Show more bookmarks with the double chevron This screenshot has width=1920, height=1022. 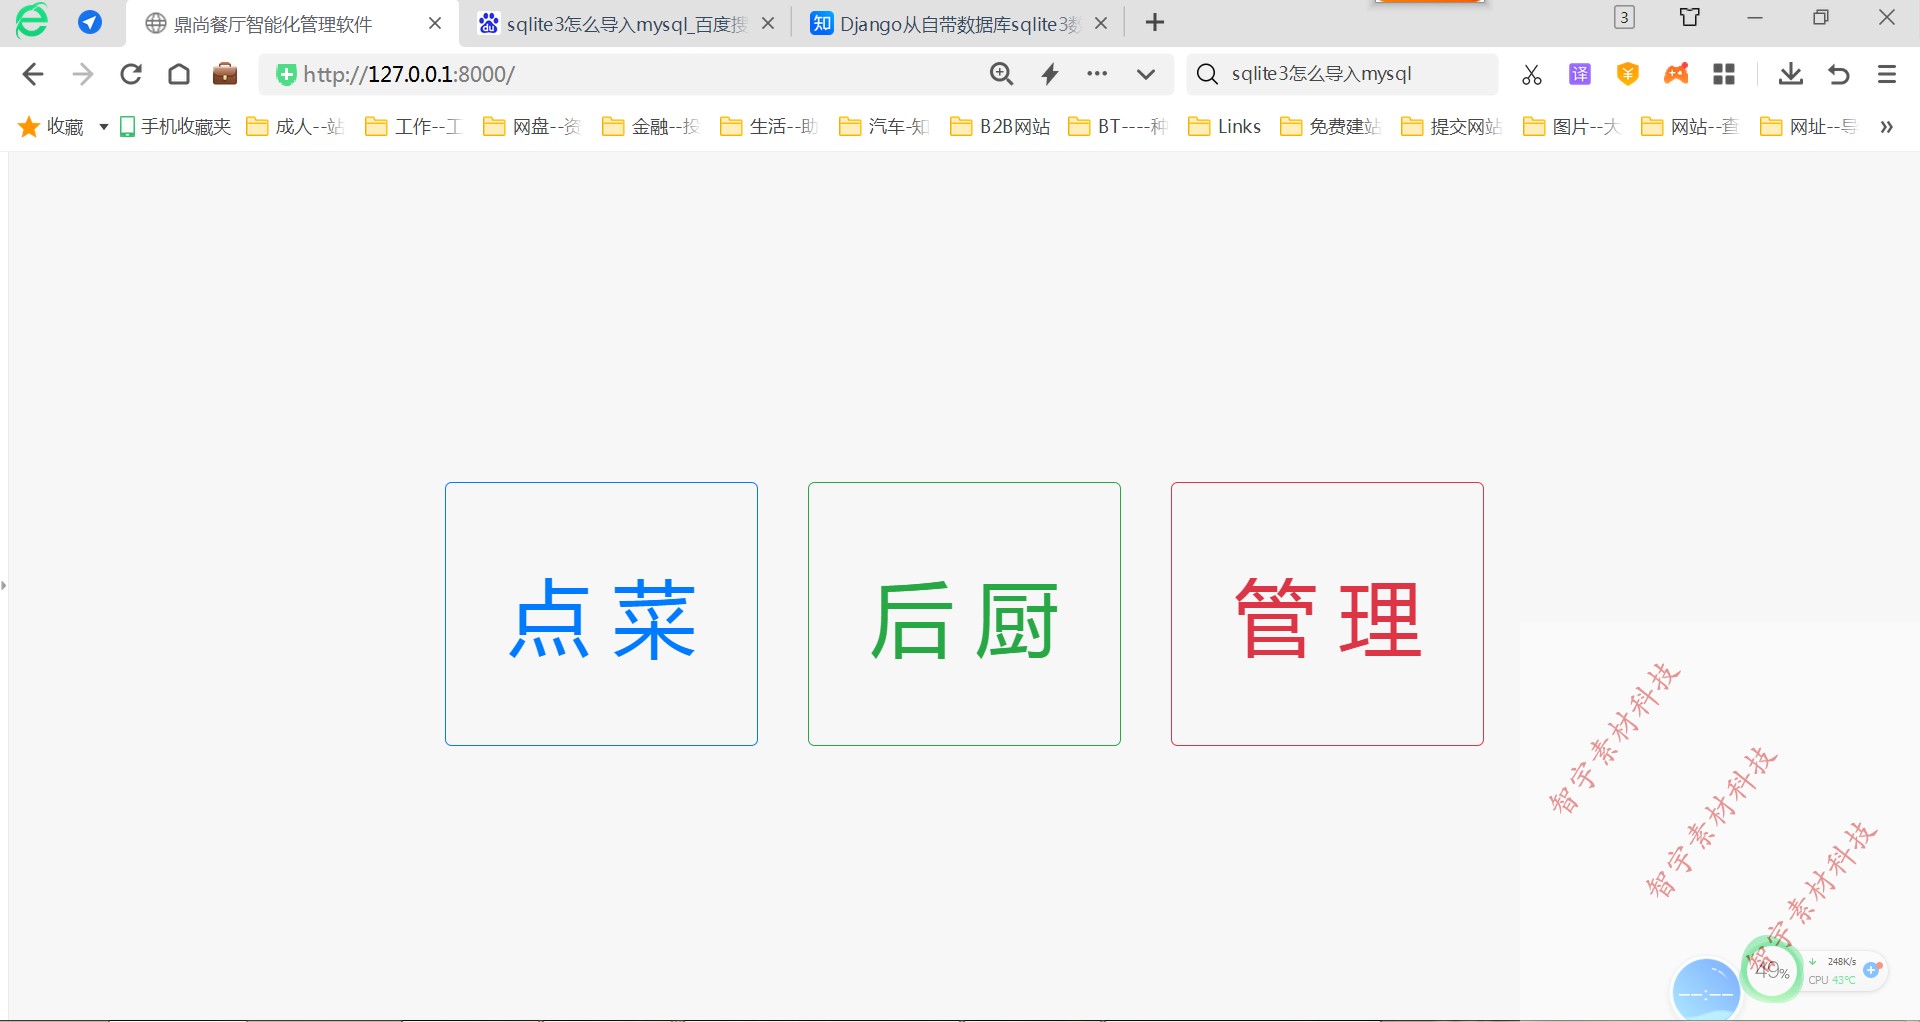1887,127
